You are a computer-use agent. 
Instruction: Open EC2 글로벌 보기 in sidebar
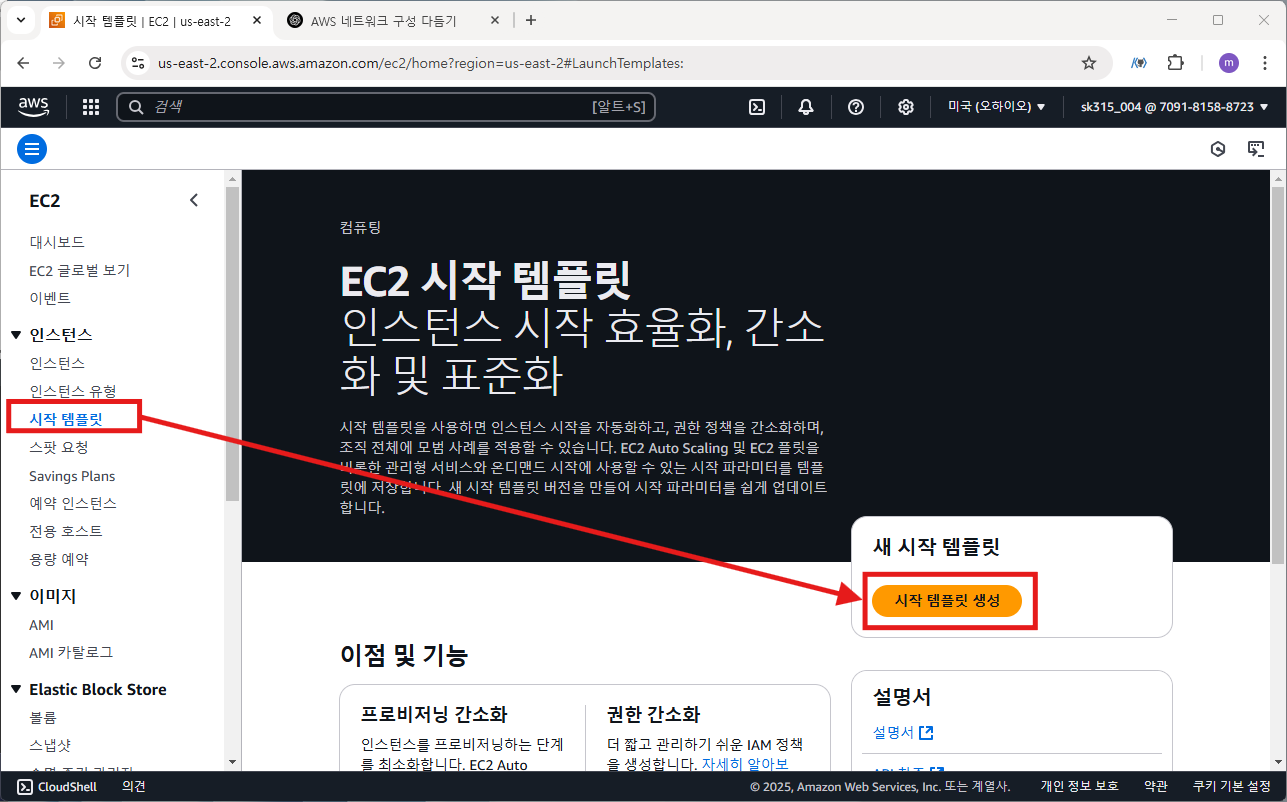coord(80,270)
